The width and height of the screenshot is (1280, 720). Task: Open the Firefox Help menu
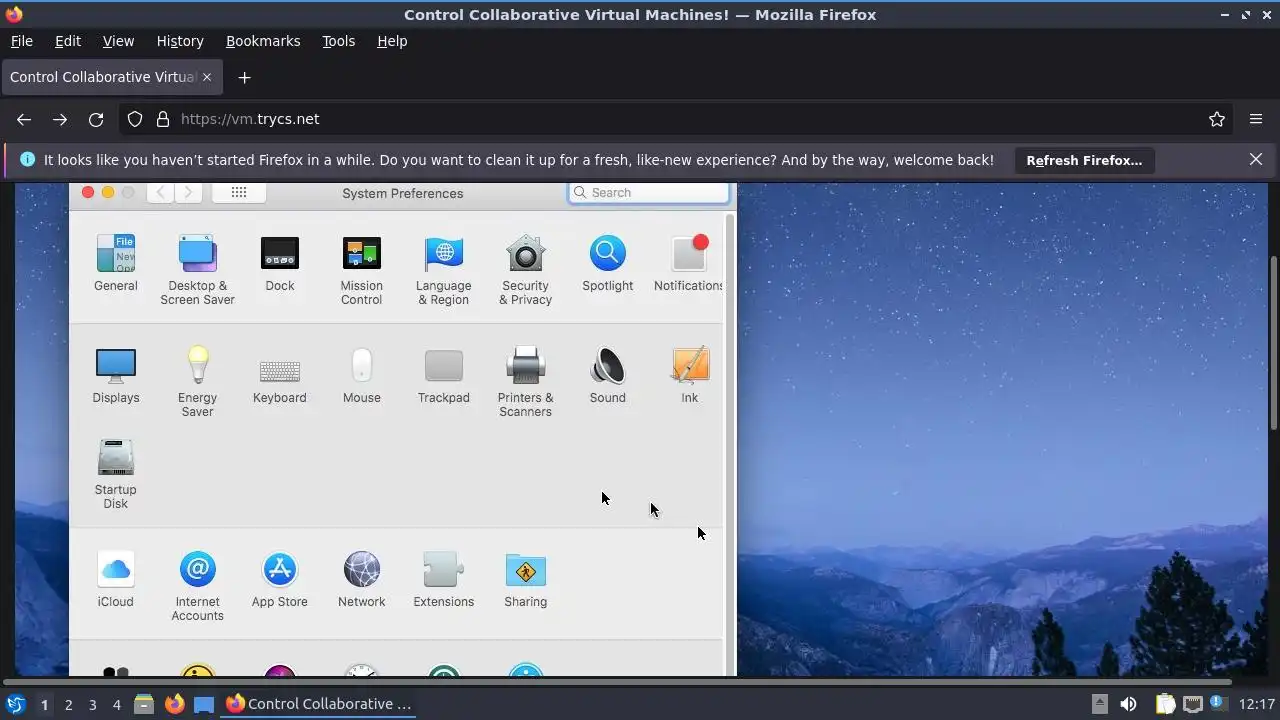pos(392,41)
